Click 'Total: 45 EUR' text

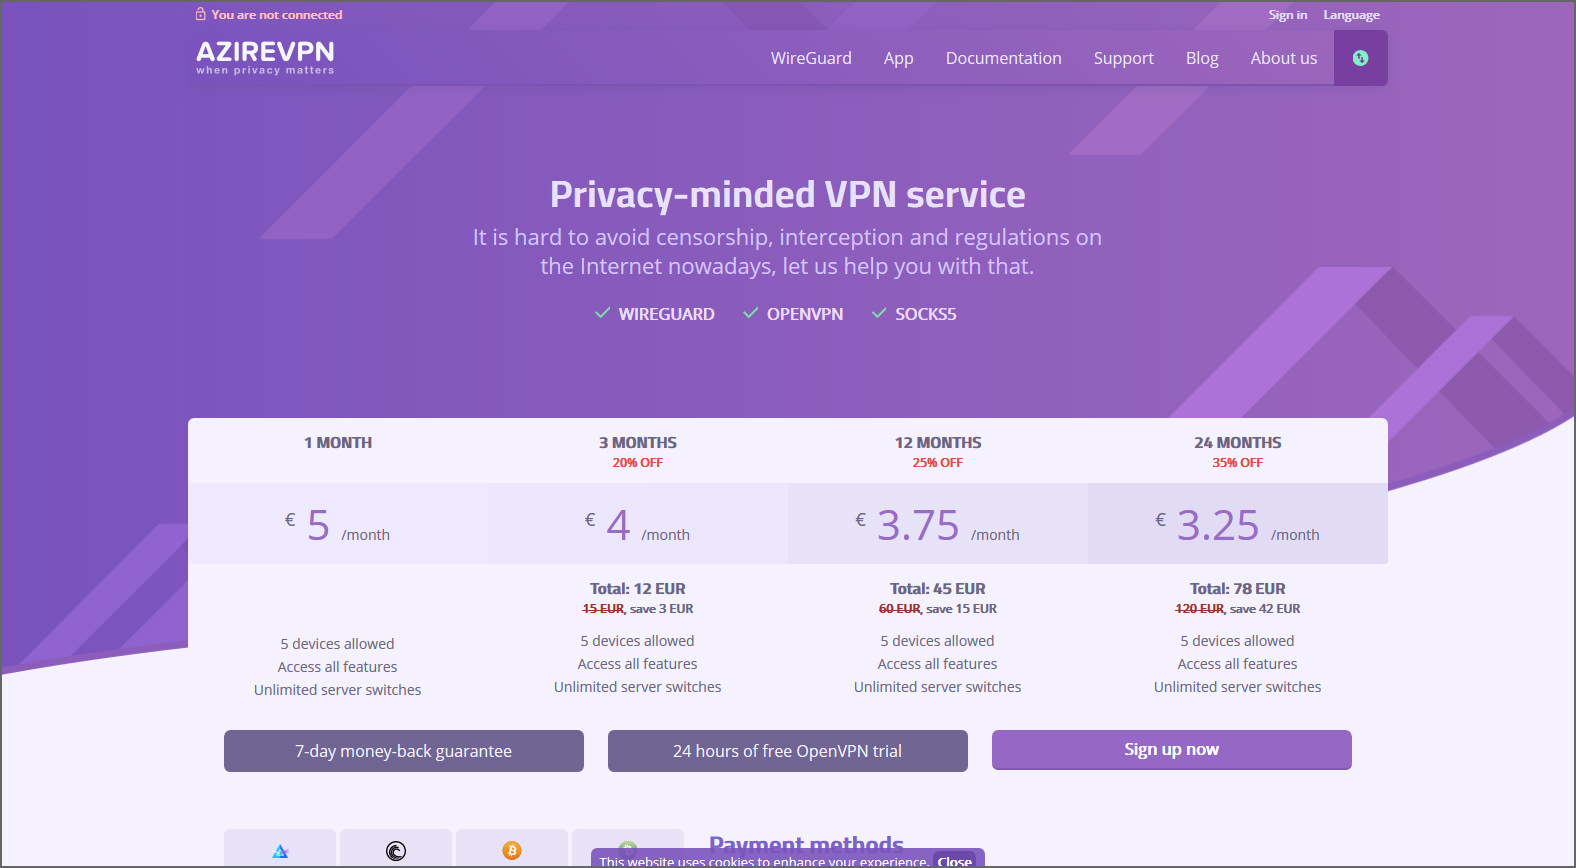click(x=938, y=589)
